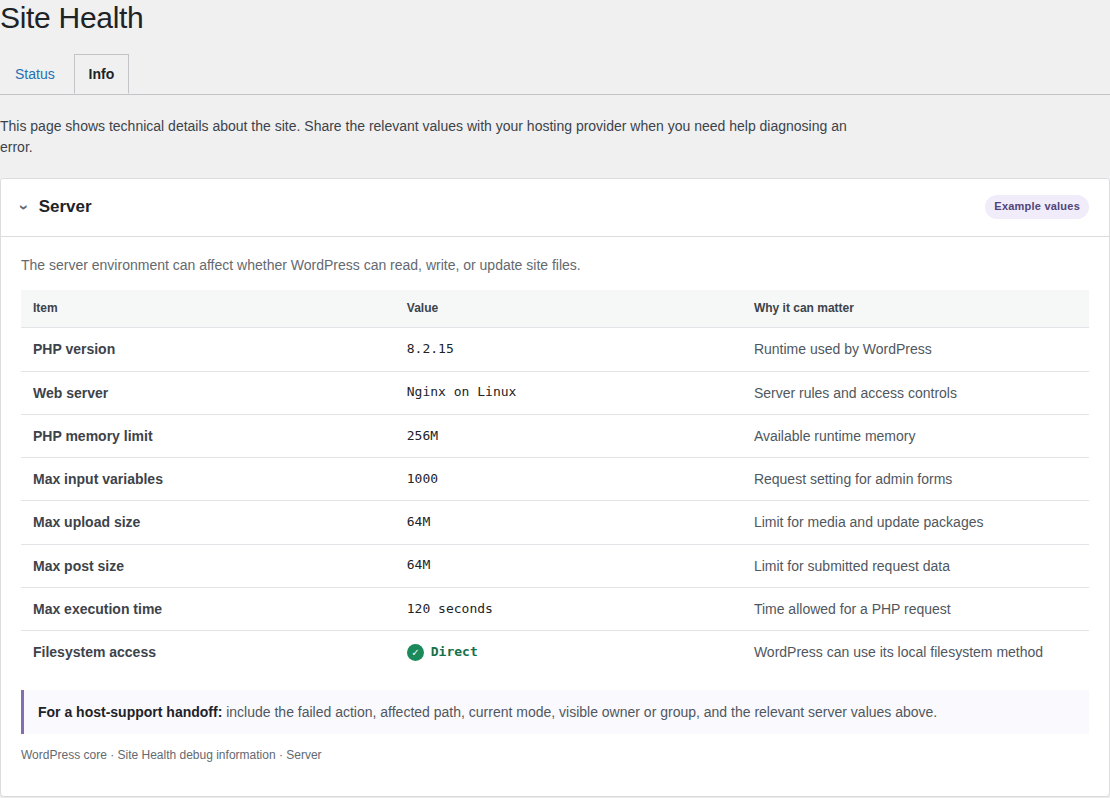Screen dimensions: 1110x798
Task: Click the Why it can matter header
Action: [x=803, y=308]
